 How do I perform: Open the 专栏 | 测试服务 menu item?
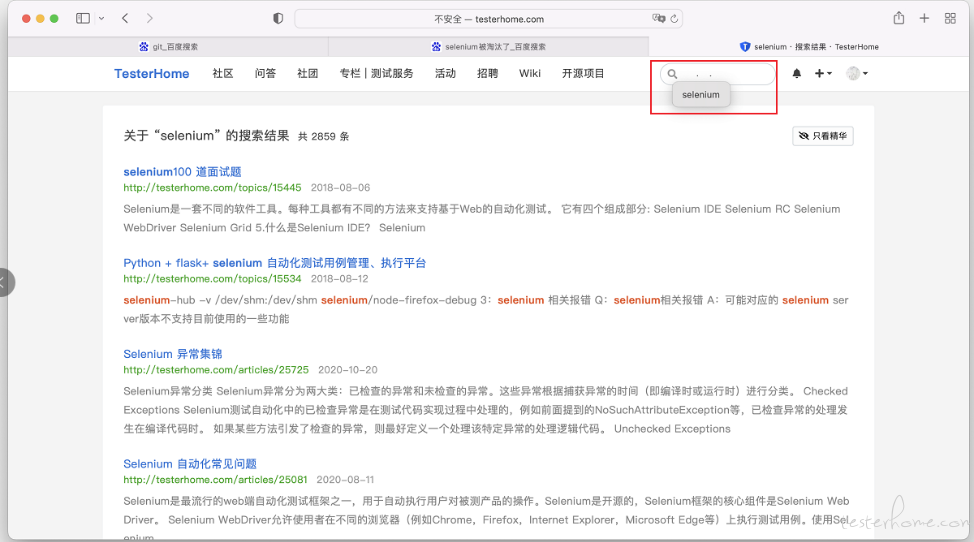click(376, 73)
